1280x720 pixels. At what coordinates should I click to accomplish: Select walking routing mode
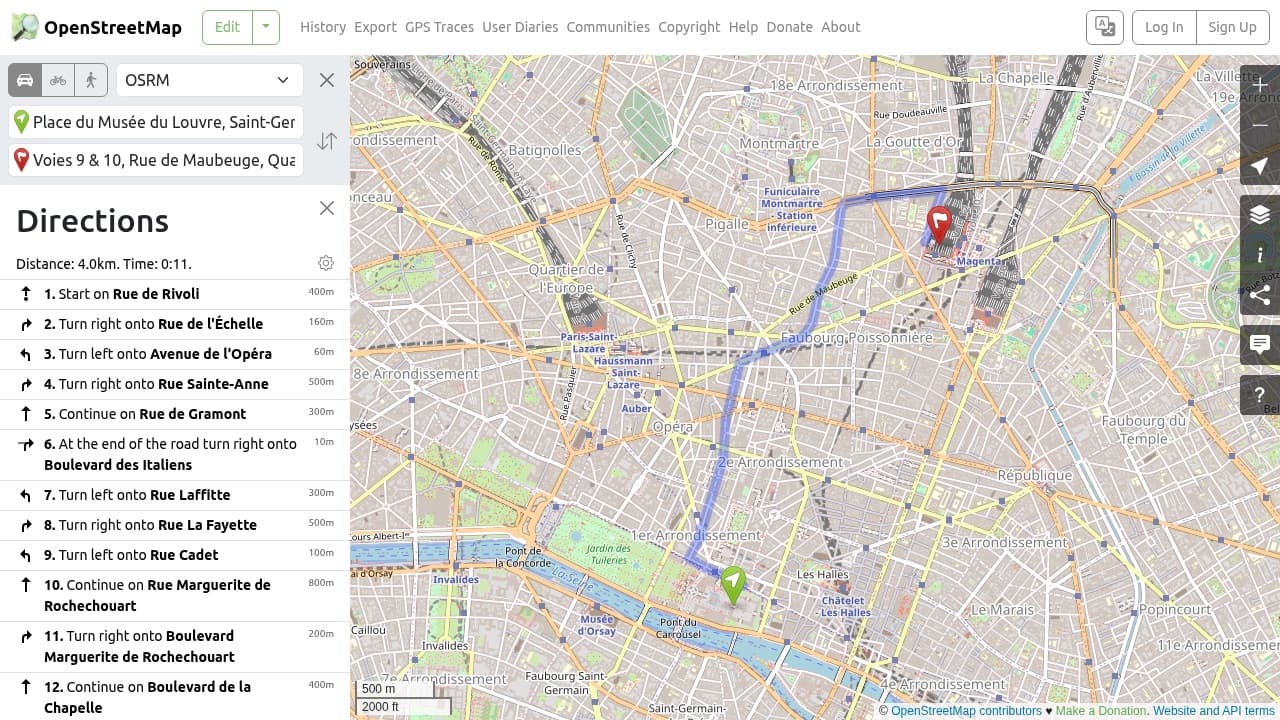pyautogui.click(x=91, y=80)
